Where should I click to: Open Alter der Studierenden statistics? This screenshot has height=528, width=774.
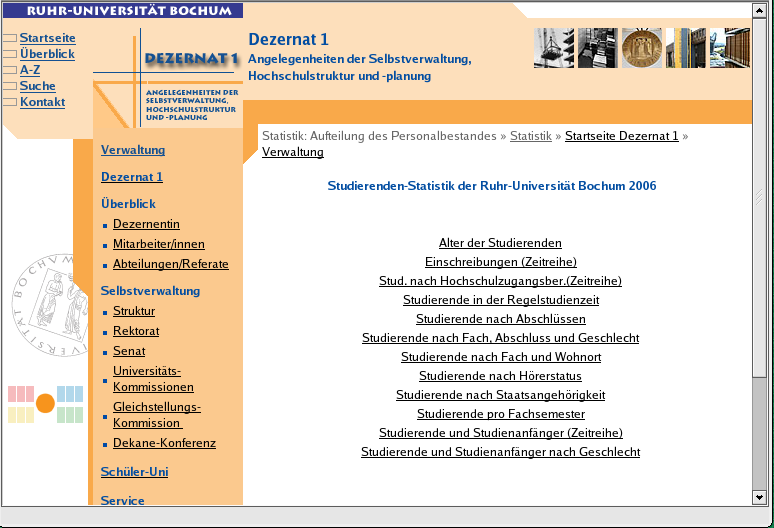coord(500,243)
